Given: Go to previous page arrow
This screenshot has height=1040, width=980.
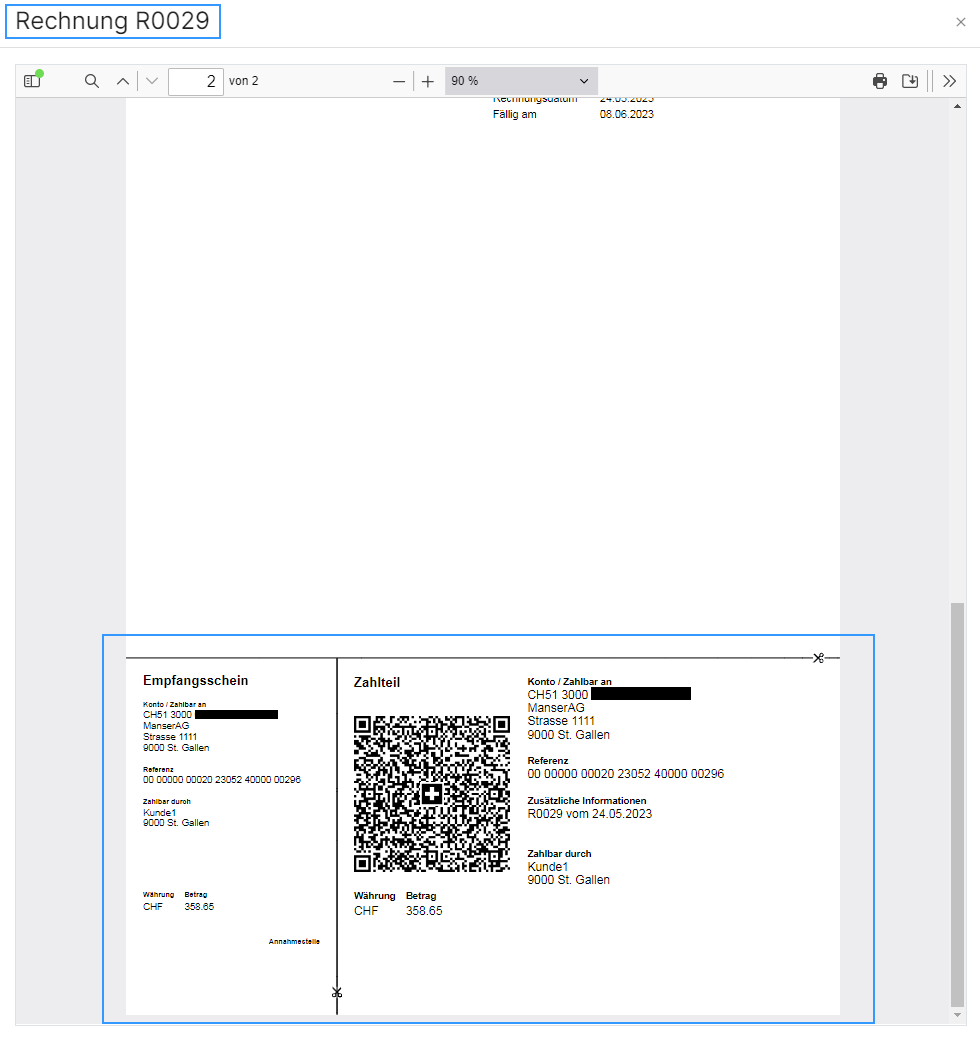Looking at the screenshot, I should (123, 81).
